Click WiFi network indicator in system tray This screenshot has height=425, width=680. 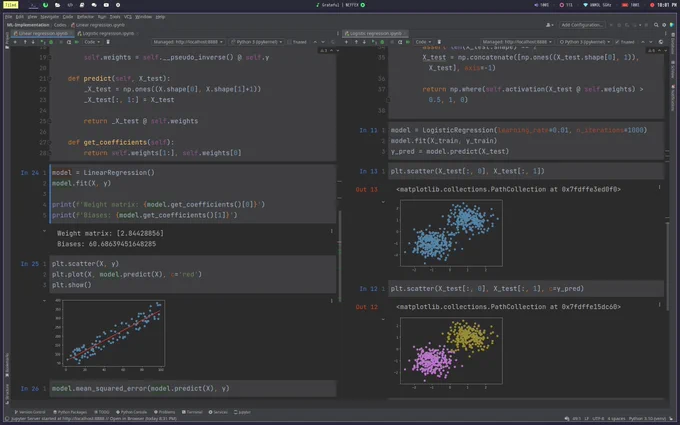tap(597, 5)
